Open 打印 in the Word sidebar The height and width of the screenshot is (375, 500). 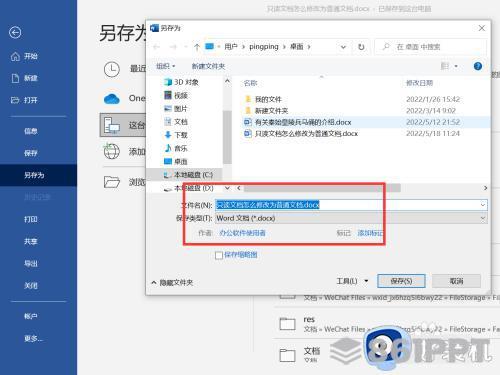coord(31,219)
